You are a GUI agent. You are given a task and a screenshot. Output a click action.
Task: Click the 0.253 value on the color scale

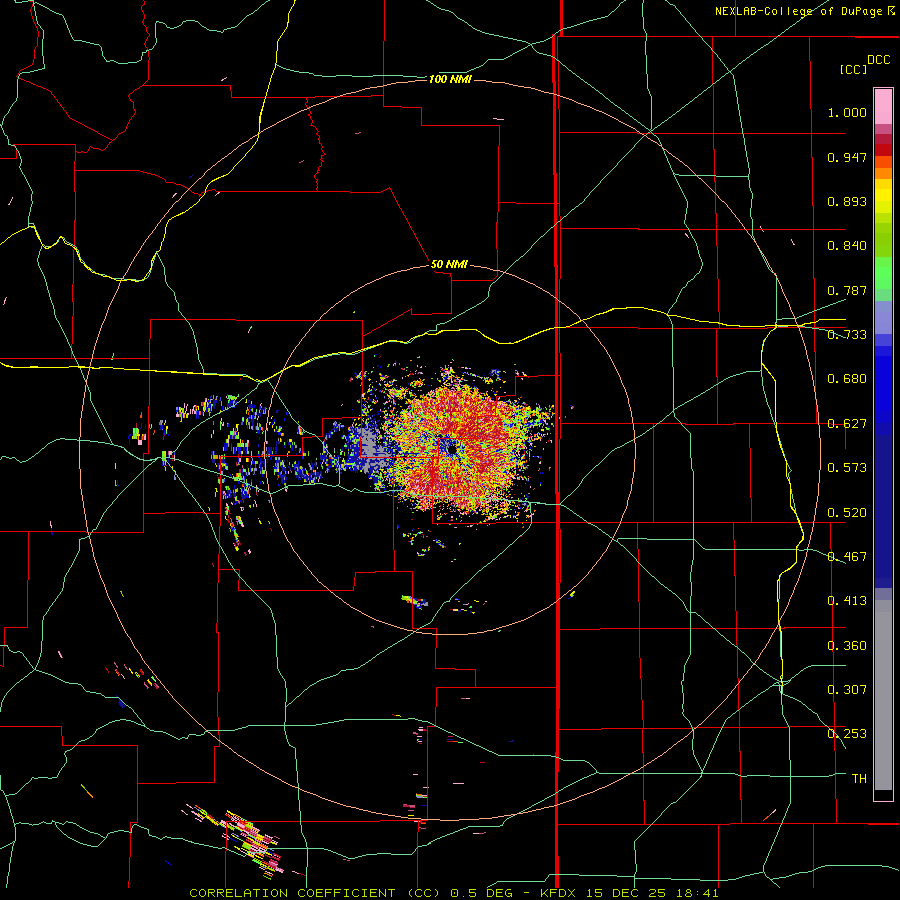[x=847, y=734]
